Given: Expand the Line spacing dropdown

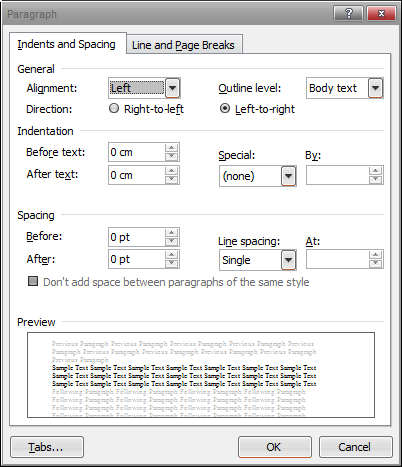Looking at the screenshot, I should 289,260.
